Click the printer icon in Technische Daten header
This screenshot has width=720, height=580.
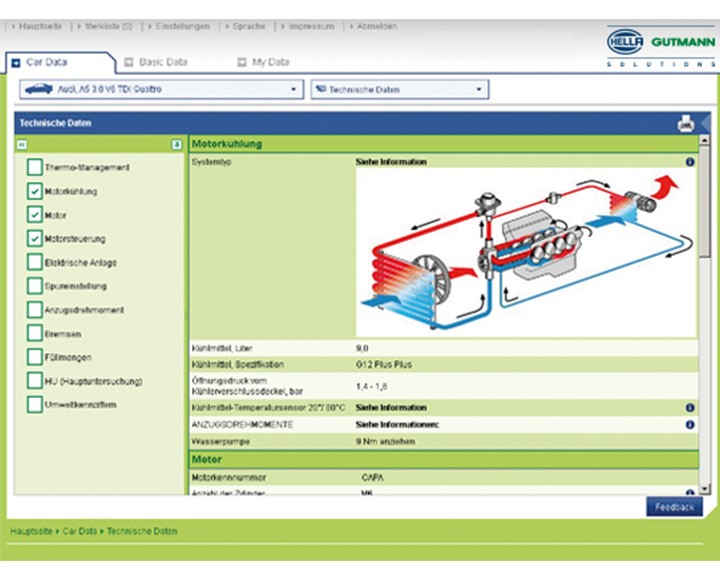click(x=686, y=124)
